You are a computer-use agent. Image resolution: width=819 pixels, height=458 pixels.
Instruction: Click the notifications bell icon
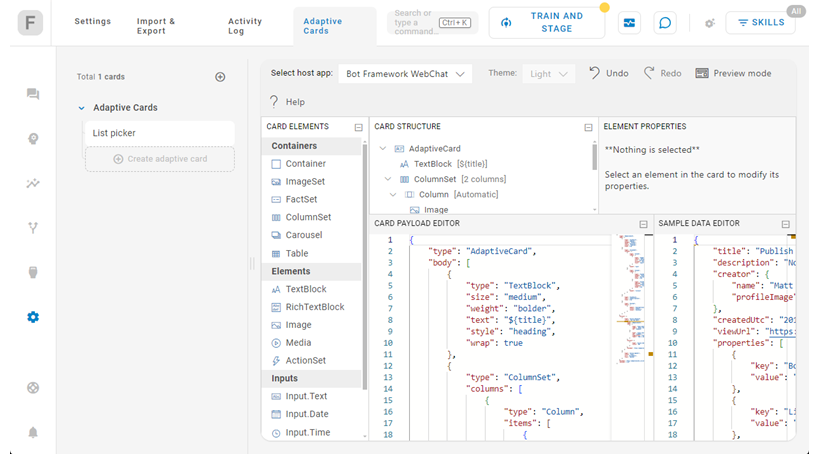point(33,432)
